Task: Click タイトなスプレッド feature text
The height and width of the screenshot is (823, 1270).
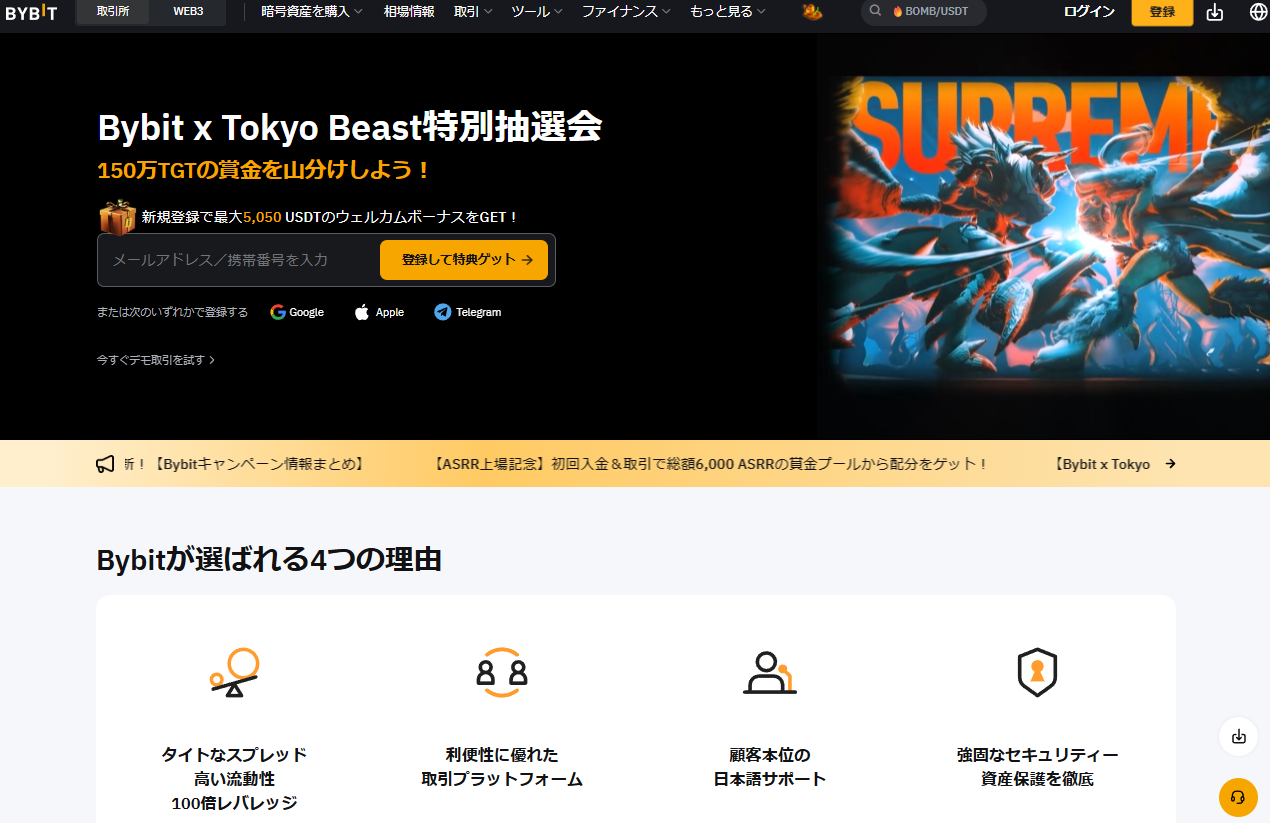Action: [x=234, y=755]
